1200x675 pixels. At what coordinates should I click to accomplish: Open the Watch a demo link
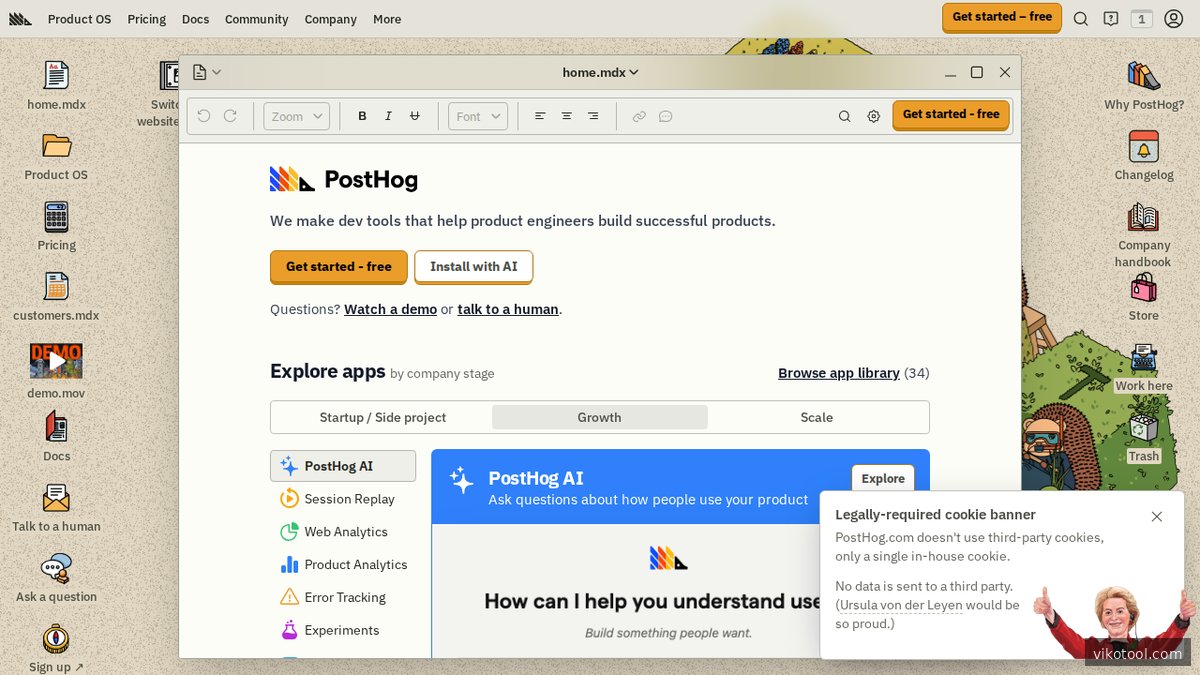tap(390, 309)
